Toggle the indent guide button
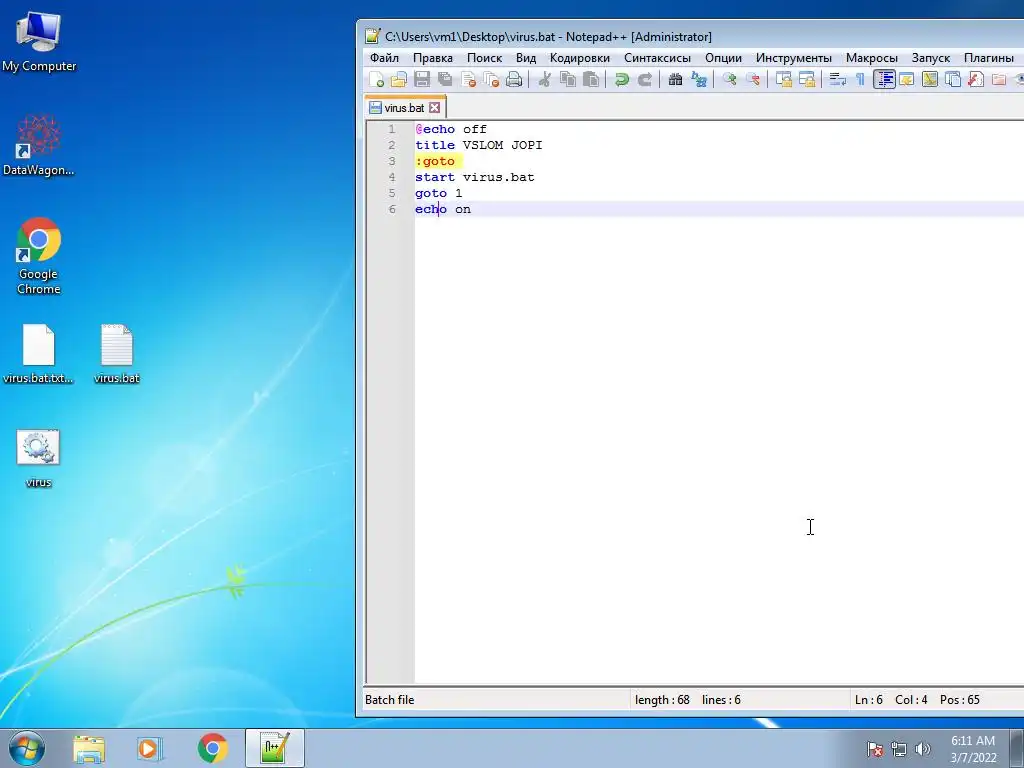The height and width of the screenshot is (768, 1024). pos(884,80)
